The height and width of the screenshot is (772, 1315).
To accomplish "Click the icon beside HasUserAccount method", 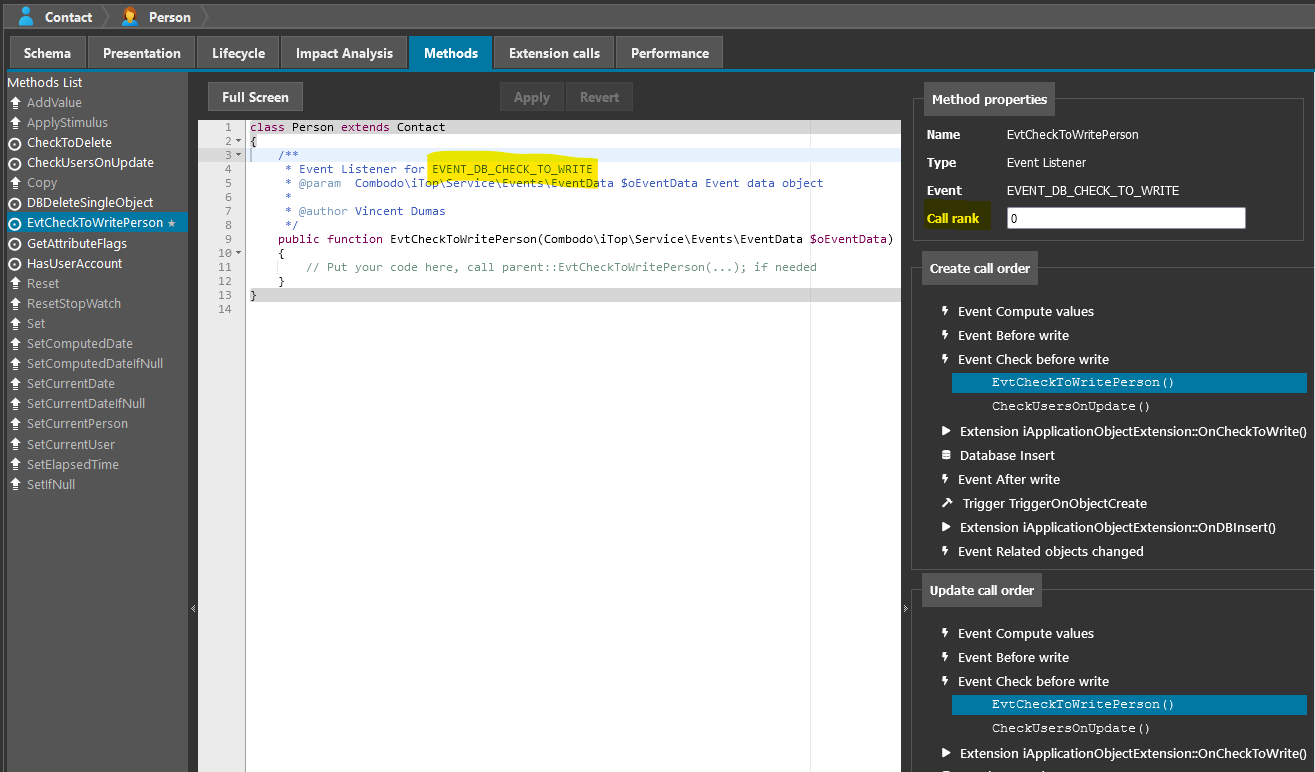I will (15, 264).
